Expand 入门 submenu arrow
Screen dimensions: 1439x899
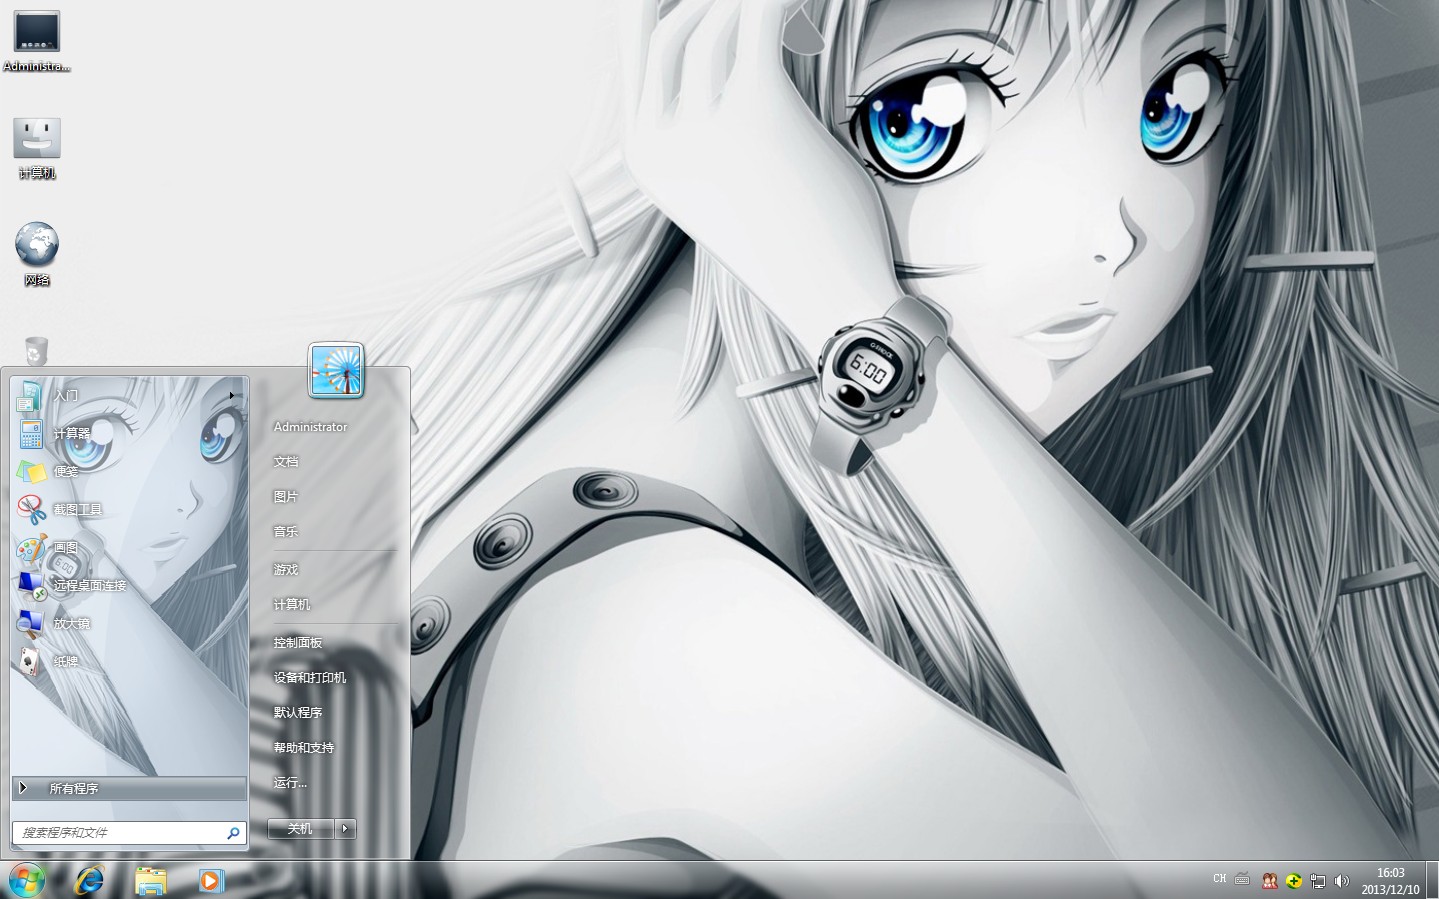tap(232, 396)
